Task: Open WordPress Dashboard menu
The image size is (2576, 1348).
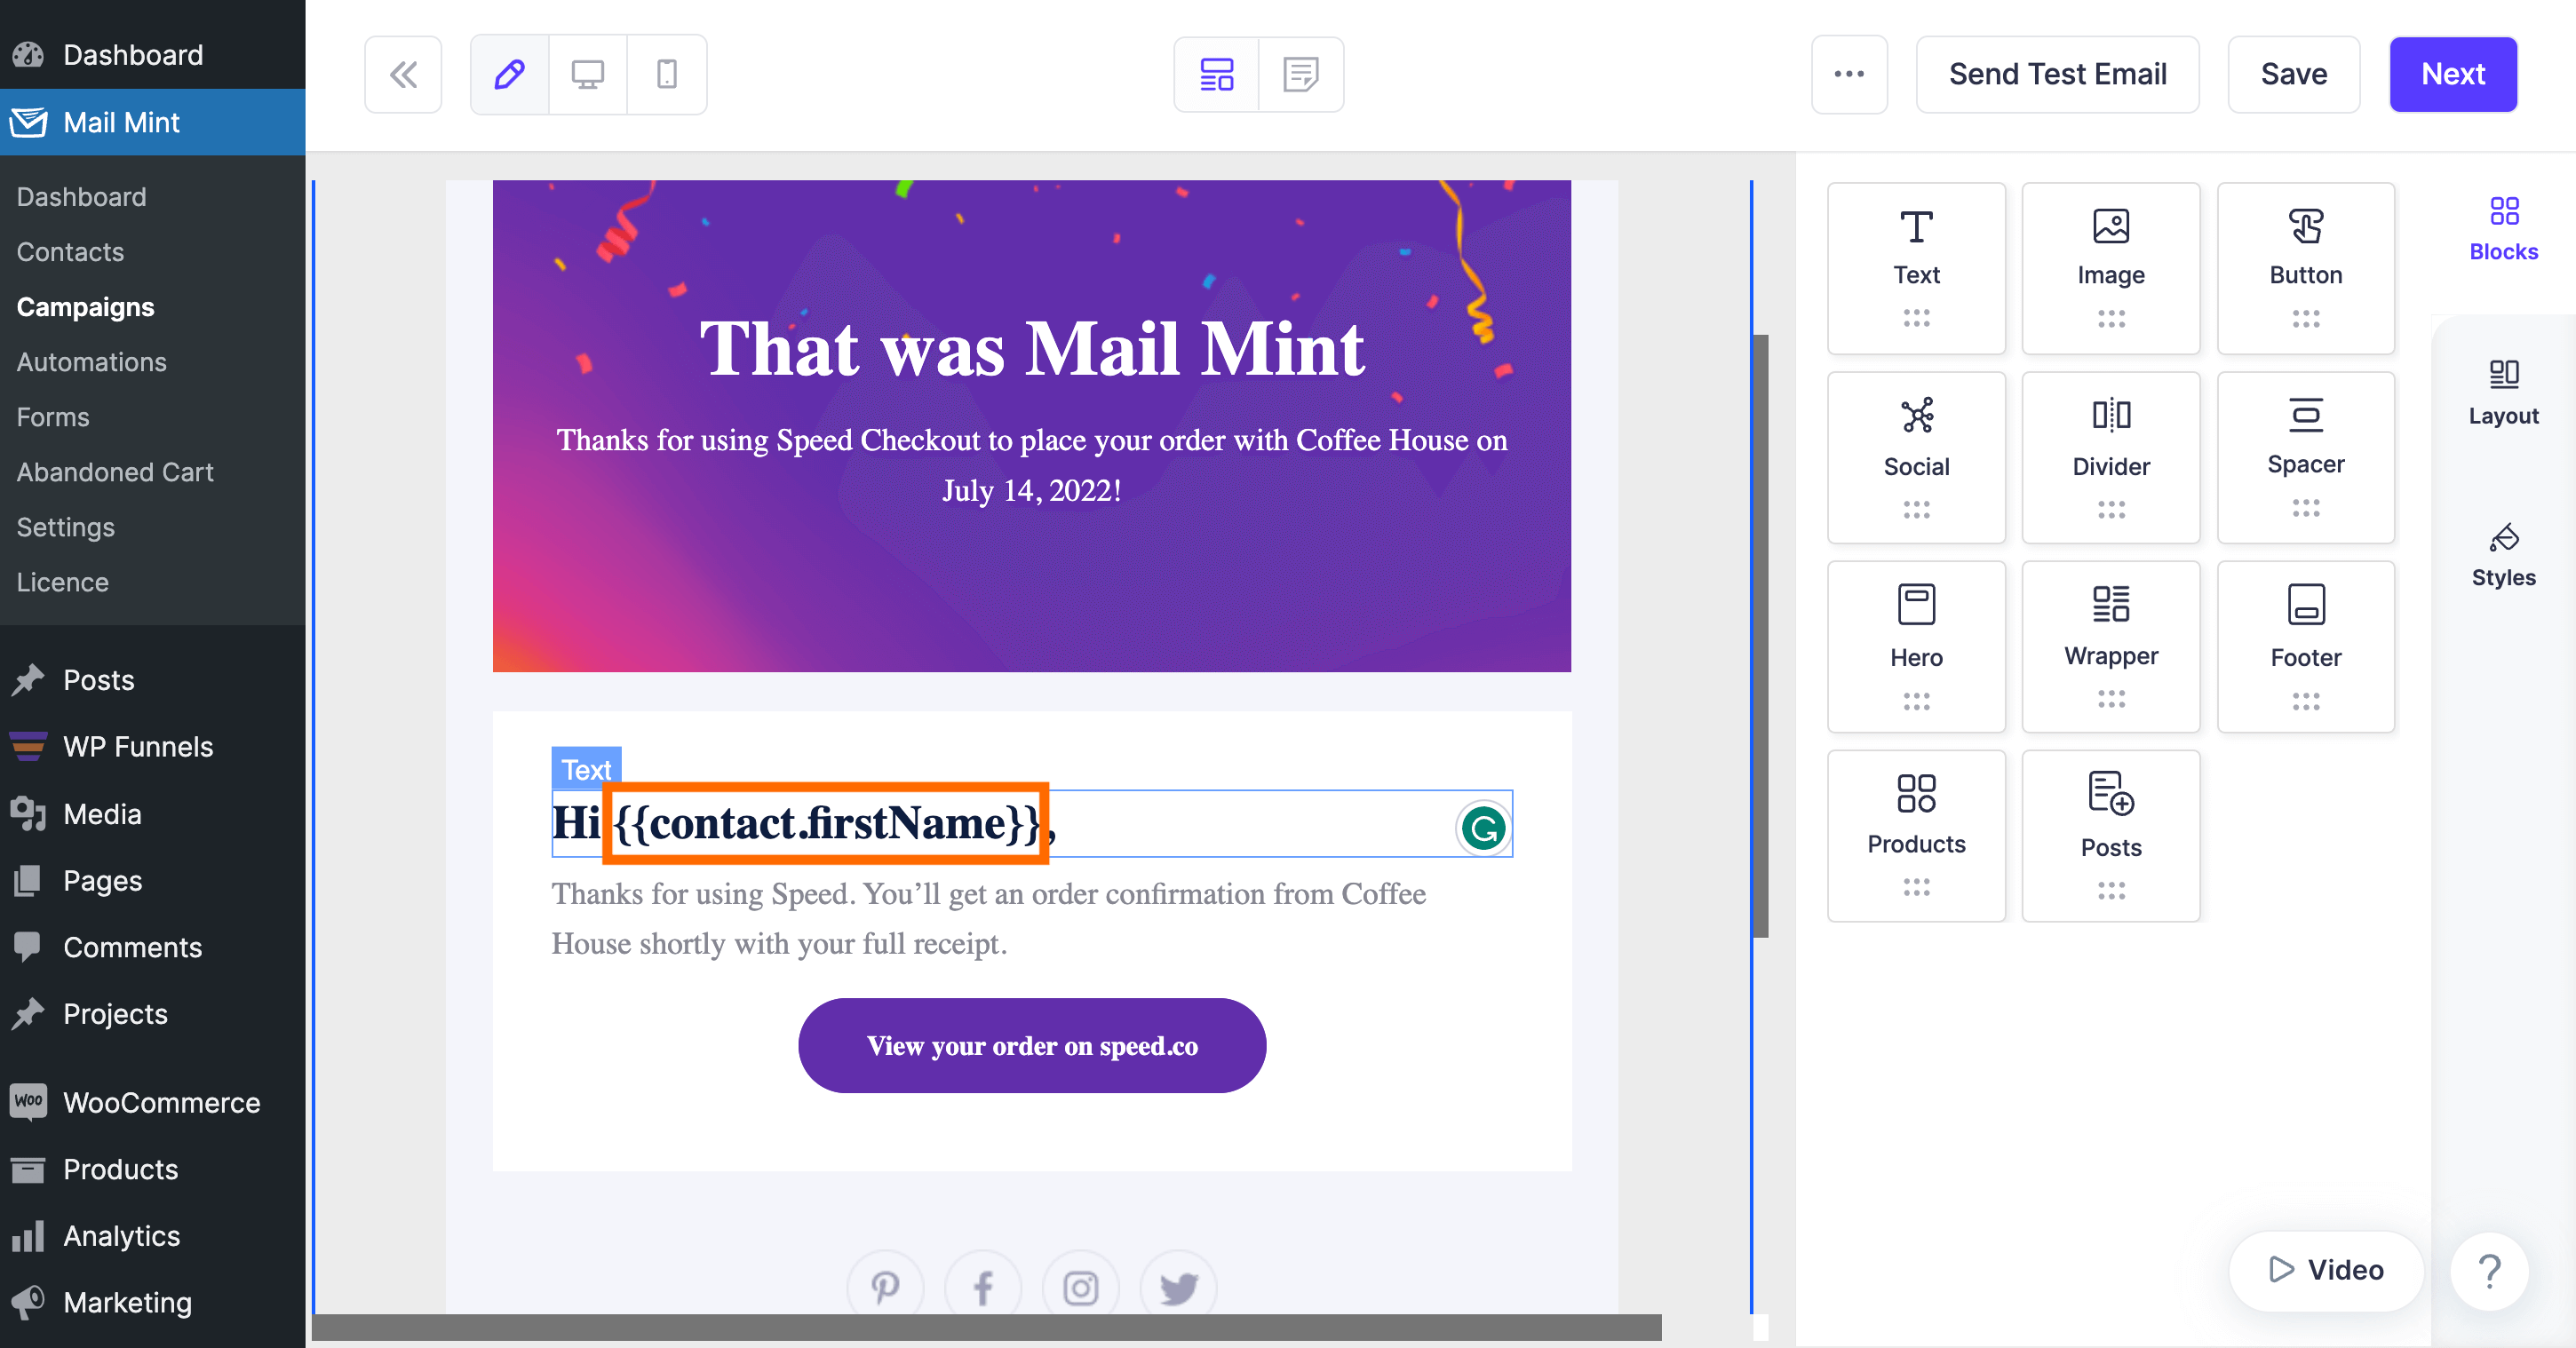Action: [152, 54]
